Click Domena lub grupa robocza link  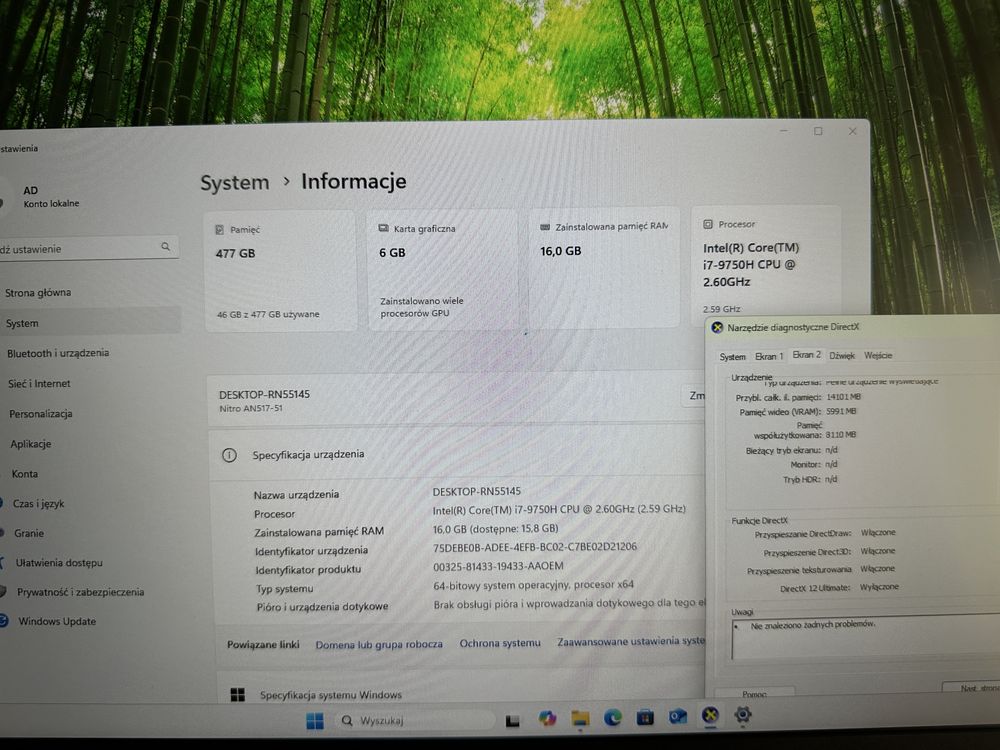[x=379, y=644]
